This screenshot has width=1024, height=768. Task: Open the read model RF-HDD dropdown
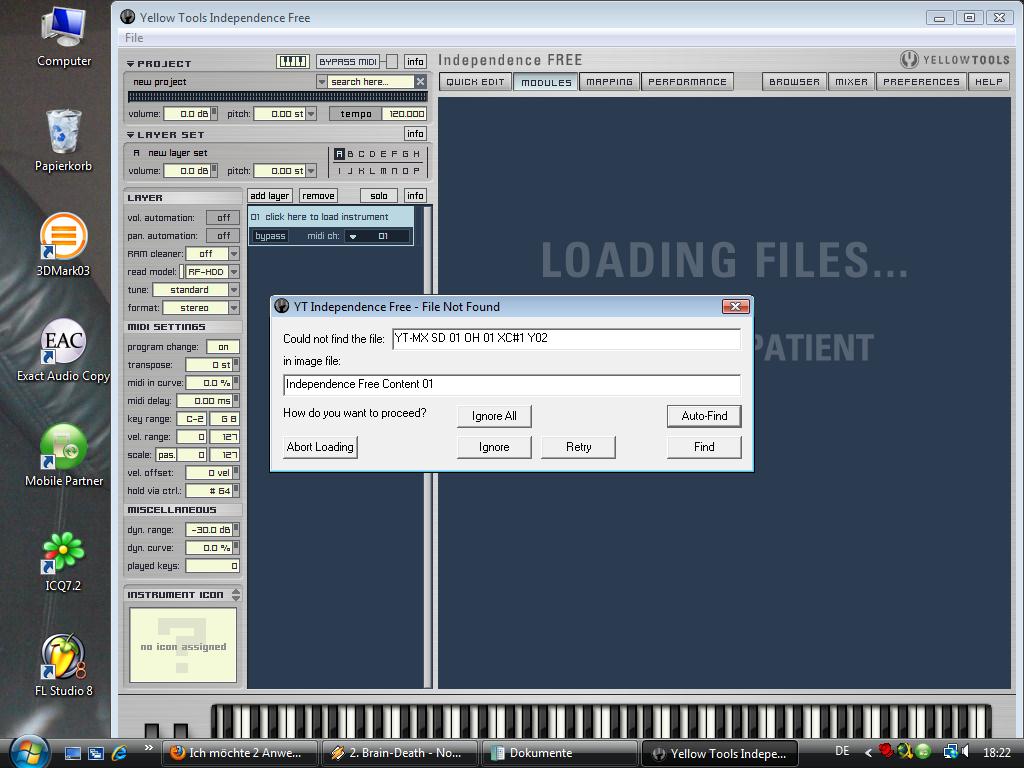[234, 272]
